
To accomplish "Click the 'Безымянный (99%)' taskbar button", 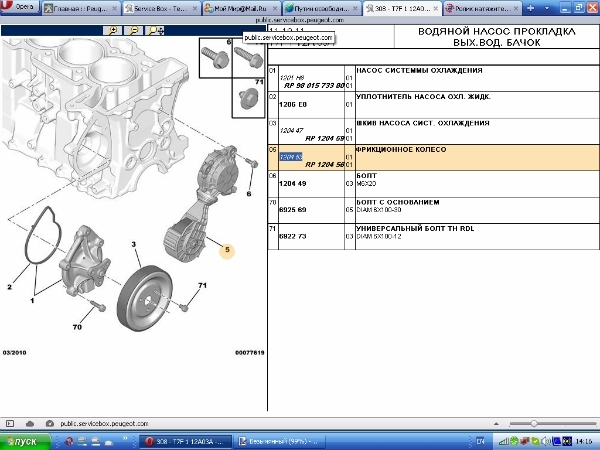I will tap(279, 442).
